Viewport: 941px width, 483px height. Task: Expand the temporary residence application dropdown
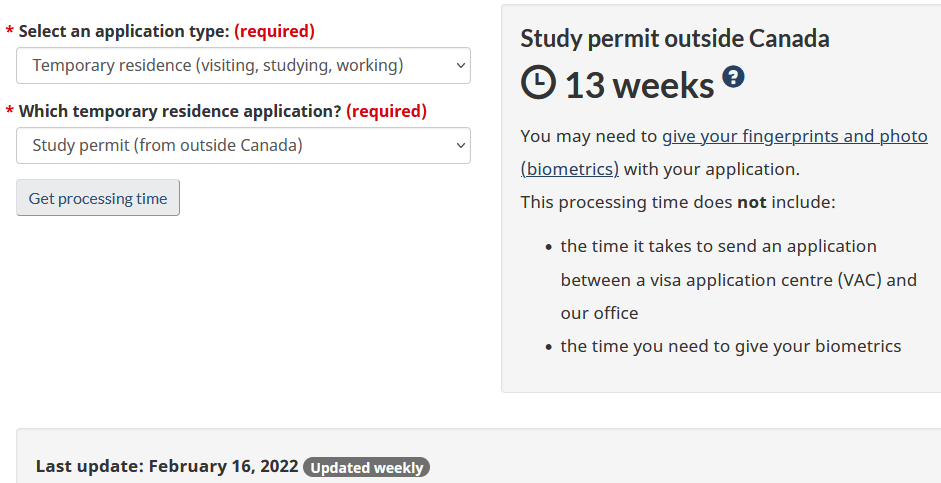[x=243, y=146]
